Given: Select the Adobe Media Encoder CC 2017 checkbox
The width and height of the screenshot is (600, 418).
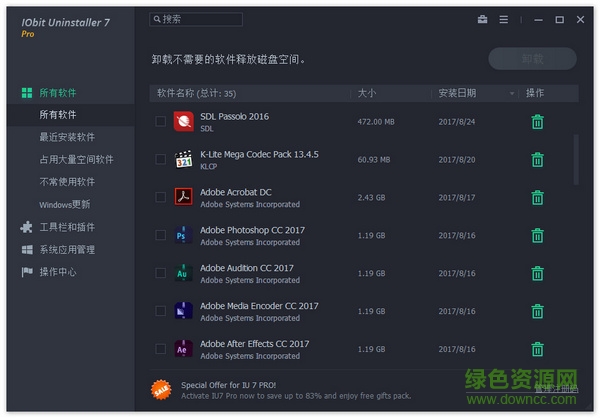Looking at the screenshot, I should [x=160, y=311].
